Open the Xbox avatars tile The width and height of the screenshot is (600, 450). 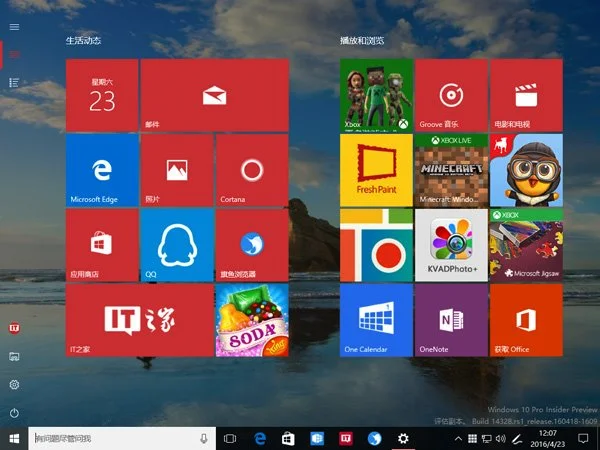pyautogui.click(x=376, y=95)
